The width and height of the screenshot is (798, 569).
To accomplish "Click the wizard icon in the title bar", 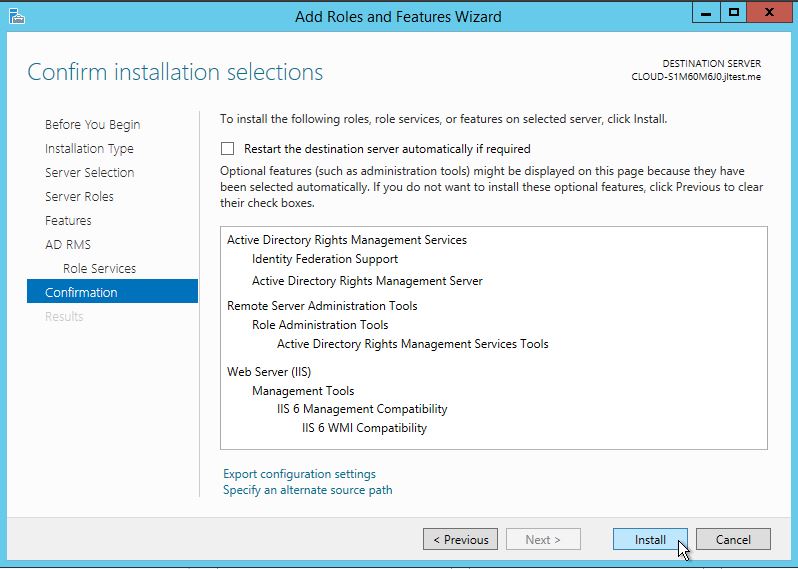I will click(x=17, y=16).
